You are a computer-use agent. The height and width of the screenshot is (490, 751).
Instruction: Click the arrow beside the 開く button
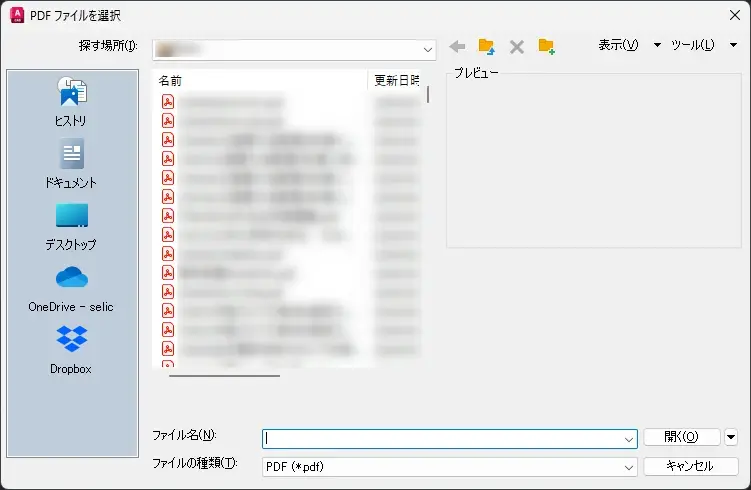click(731, 437)
